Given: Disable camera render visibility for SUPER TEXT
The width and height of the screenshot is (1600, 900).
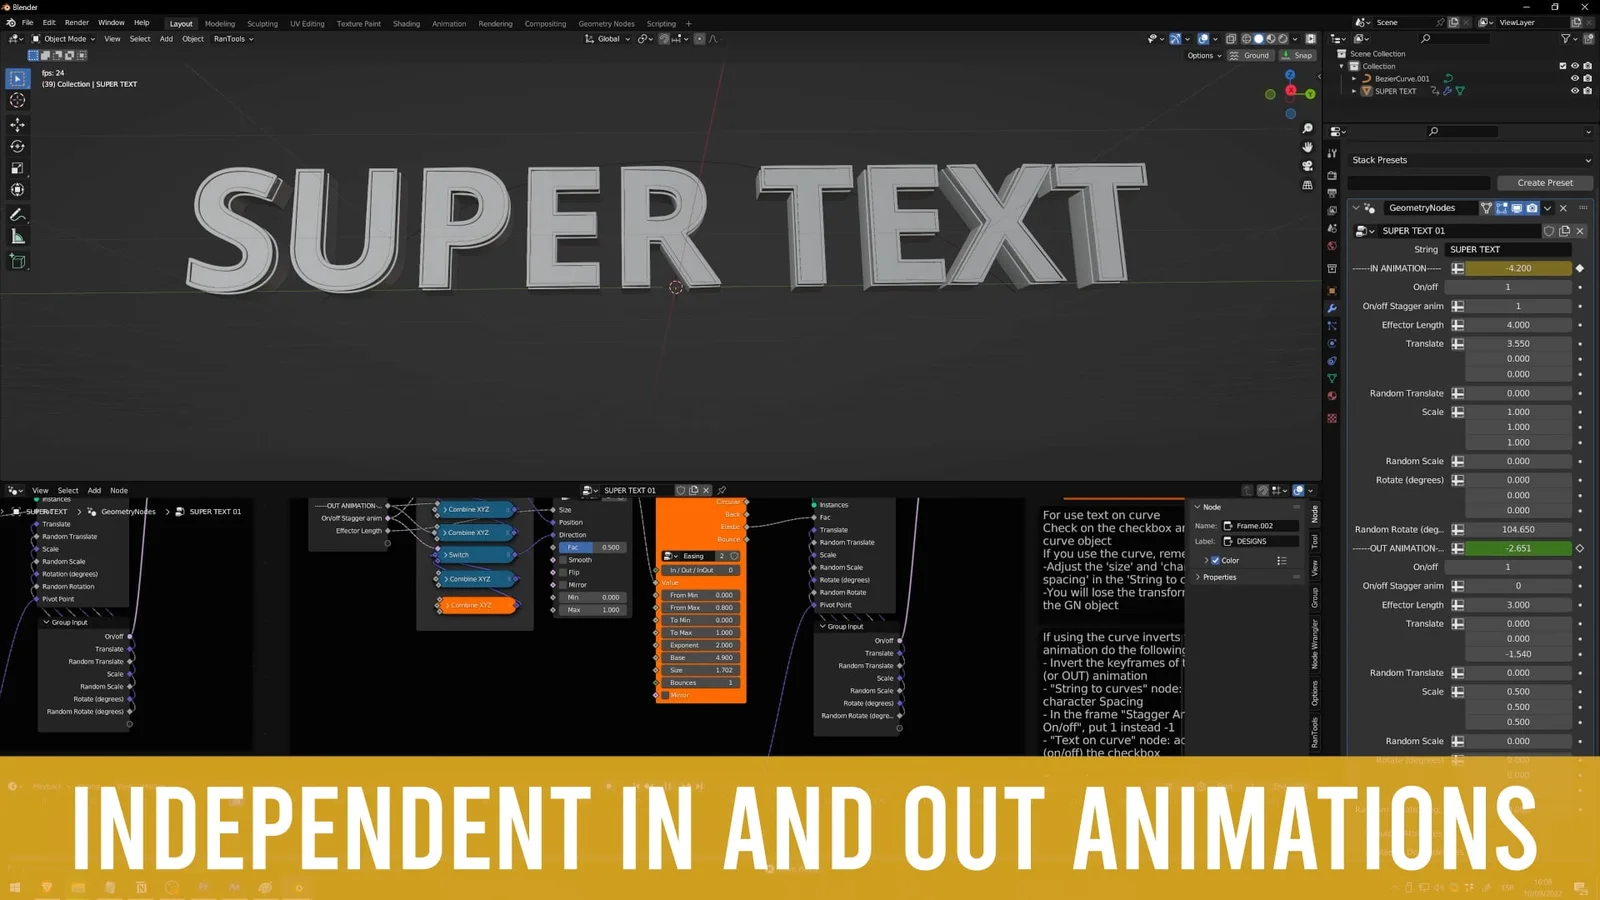Looking at the screenshot, I should click(1587, 91).
